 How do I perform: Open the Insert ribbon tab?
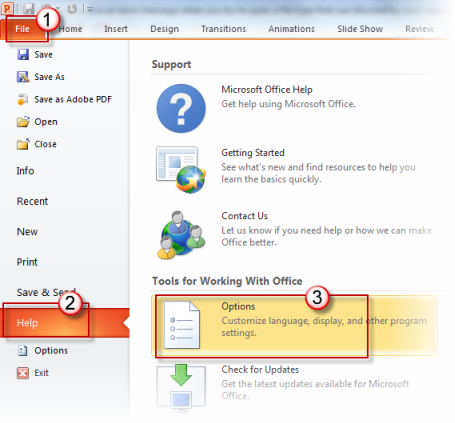pyautogui.click(x=116, y=29)
